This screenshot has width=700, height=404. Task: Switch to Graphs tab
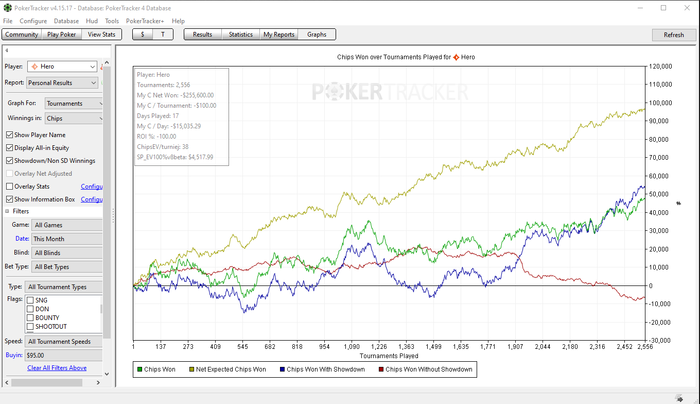coord(317,34)
